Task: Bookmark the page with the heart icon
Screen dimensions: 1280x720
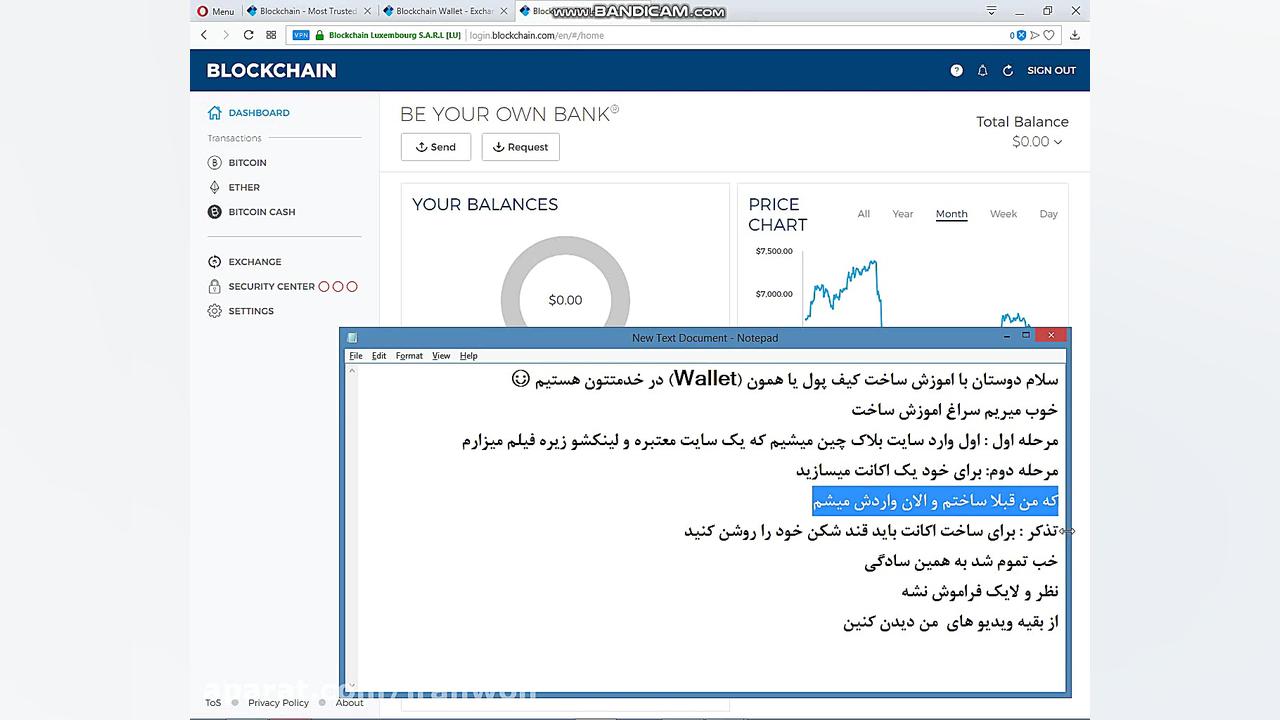Action: click(x=1049, y=35)
